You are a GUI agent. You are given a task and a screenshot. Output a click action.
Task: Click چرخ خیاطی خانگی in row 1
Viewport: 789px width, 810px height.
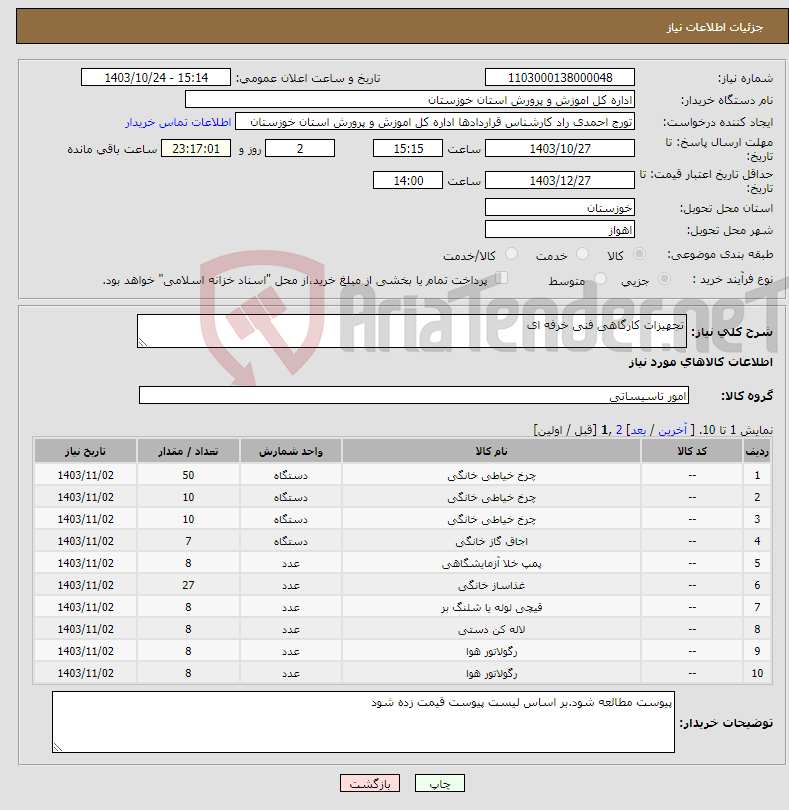[491, 475]
